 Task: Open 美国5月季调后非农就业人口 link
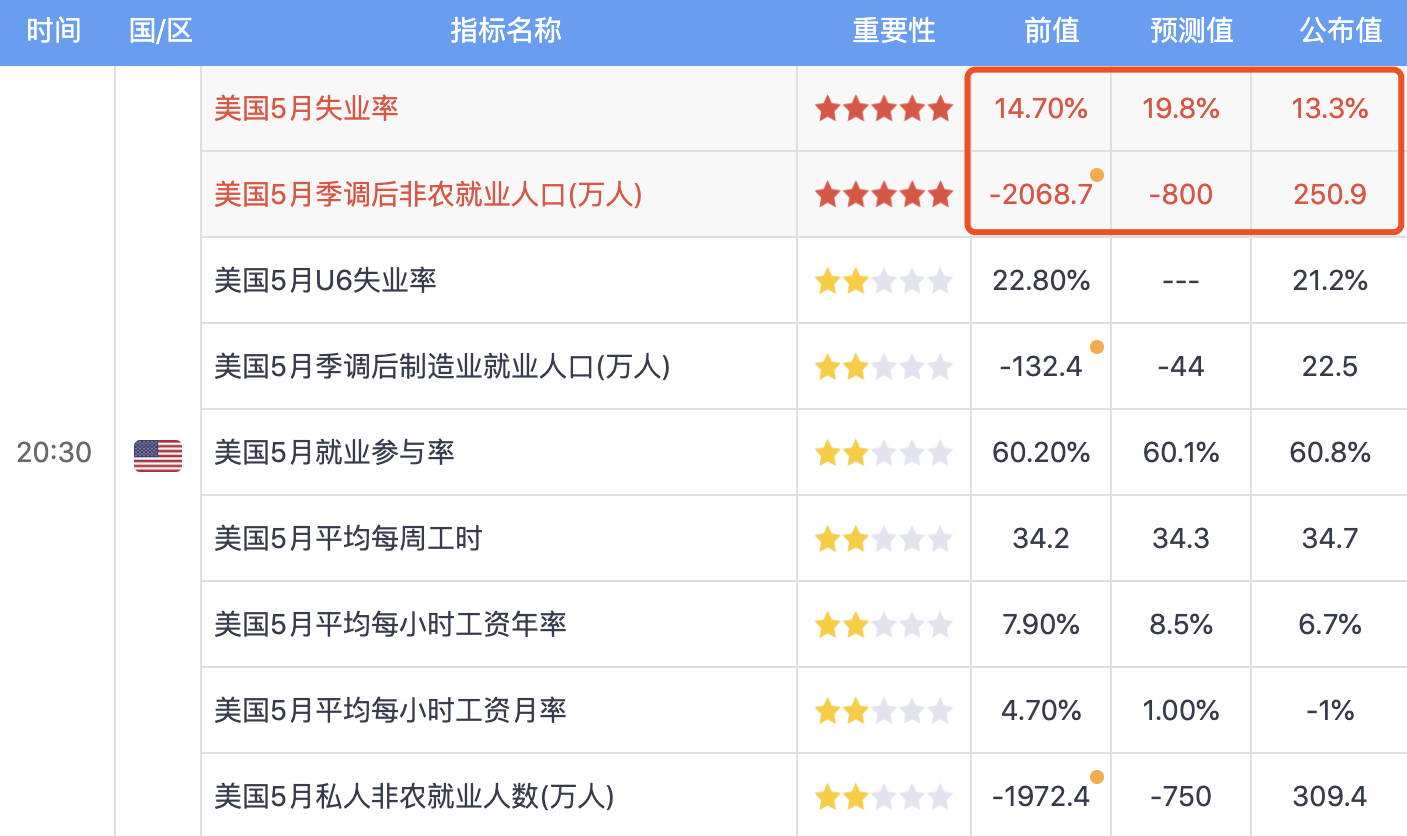[428, 194]
